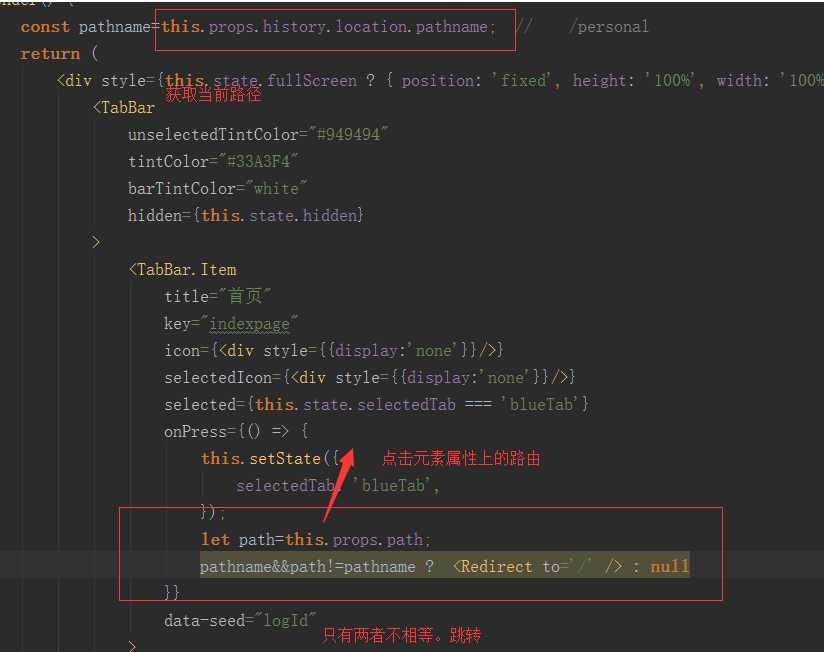The width and height of the screenshot is (824, 652).
Task: Click 'fullScreen' in the div style line
Action: pos(312,80)
